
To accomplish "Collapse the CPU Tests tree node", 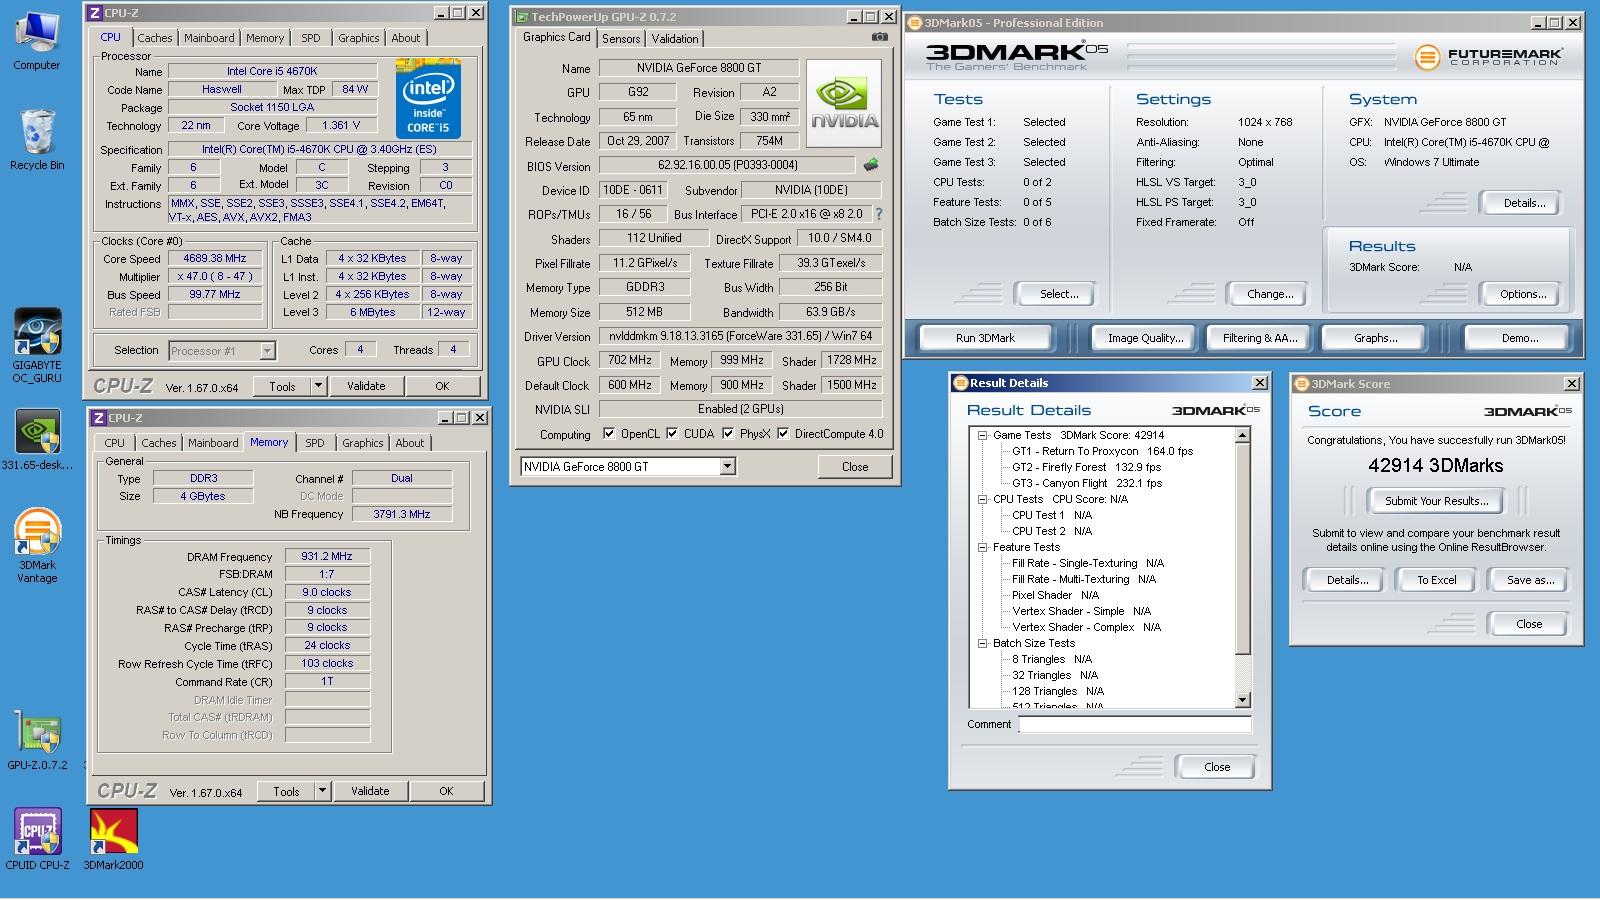I will (983, 499).
